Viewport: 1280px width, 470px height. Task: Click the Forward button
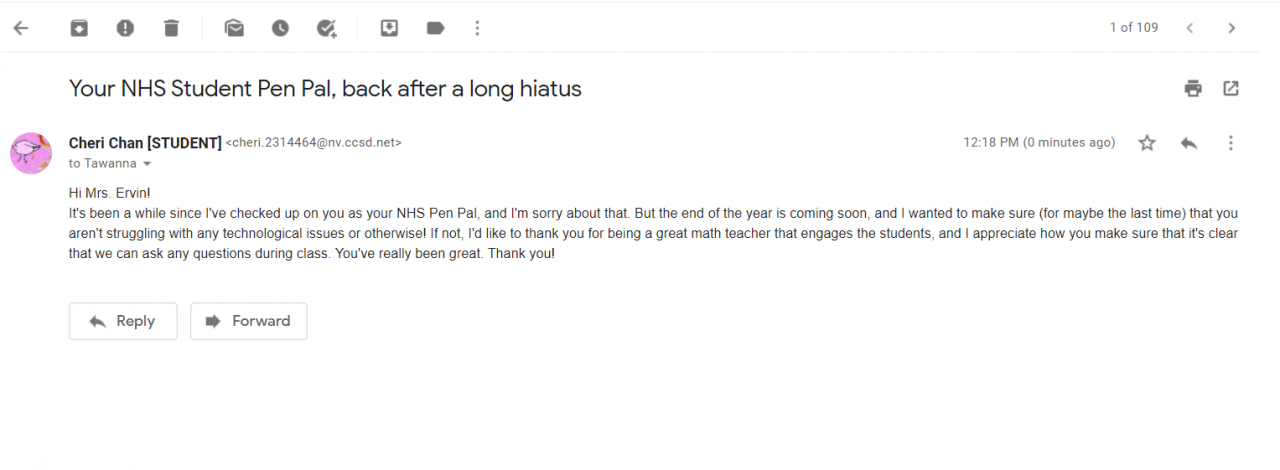coord(249,321)
